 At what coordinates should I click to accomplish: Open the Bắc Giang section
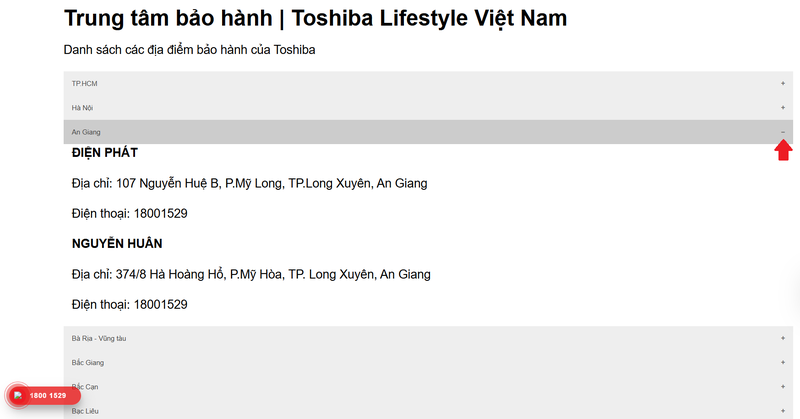coord(428,362)
